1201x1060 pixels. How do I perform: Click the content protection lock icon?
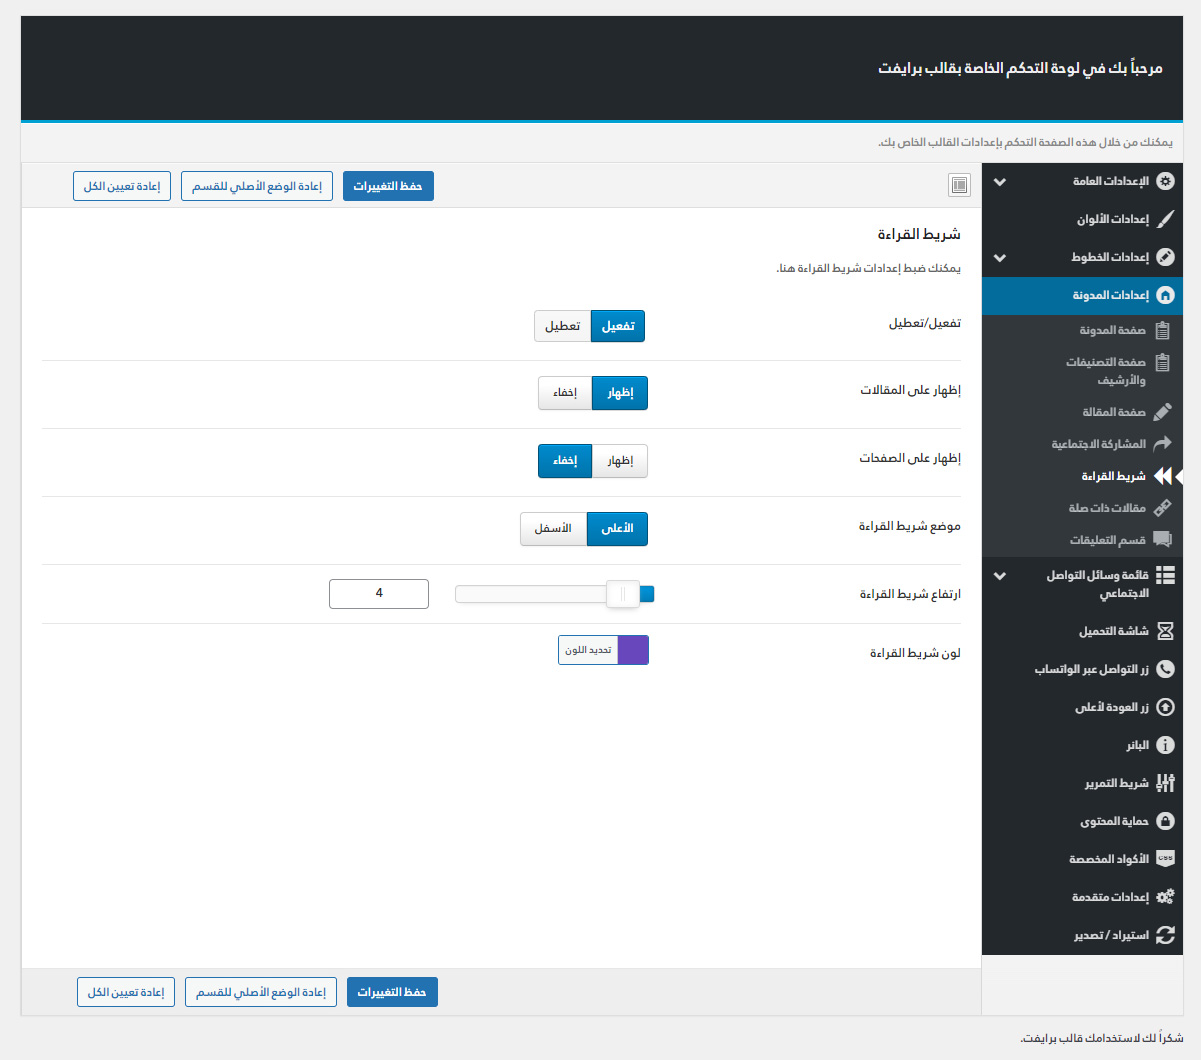coord(1165,821)
